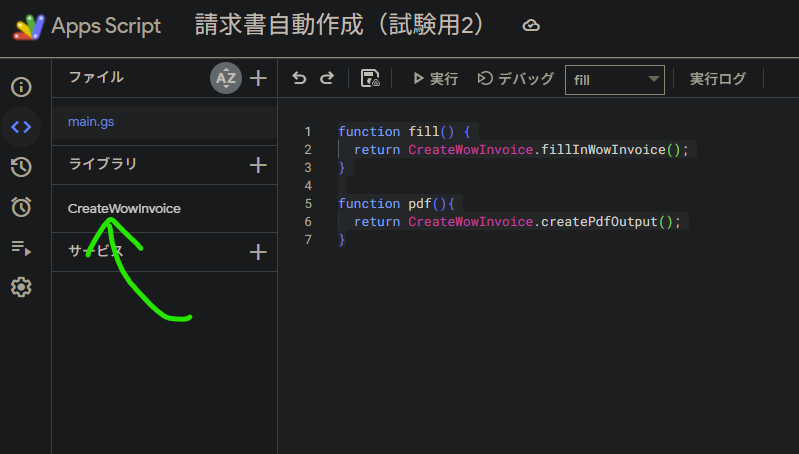
Task: Click the cloud save status icon
Action: pos(531,25)
